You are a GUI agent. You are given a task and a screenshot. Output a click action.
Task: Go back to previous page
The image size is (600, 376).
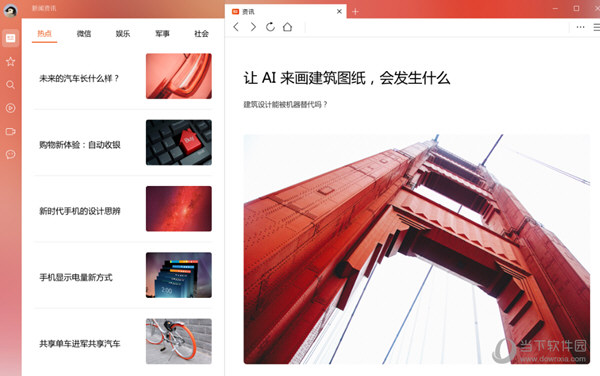click(x=236, y=27)
